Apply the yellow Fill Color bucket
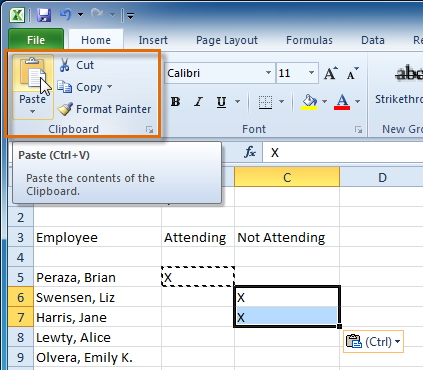This screenshot has height=370, width=423. (x=309, y=102)
